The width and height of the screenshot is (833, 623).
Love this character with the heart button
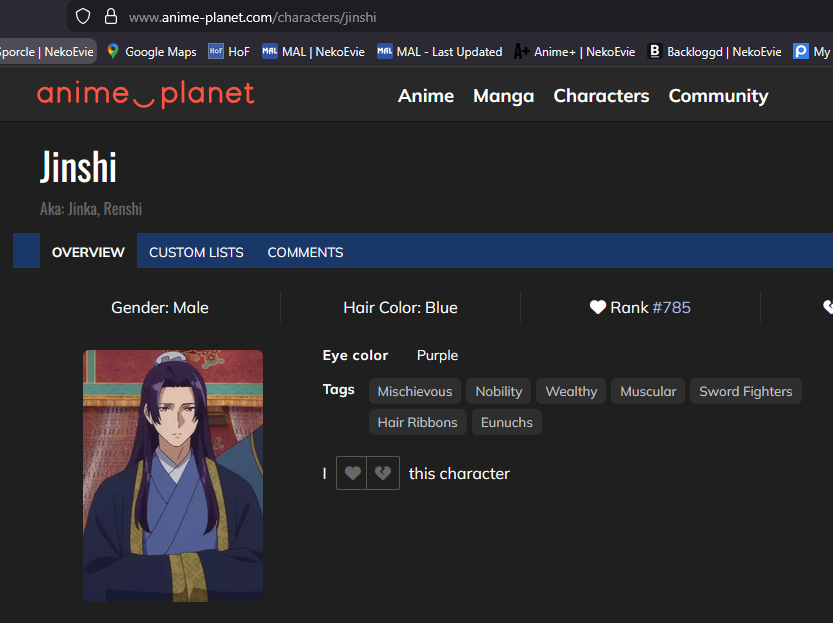[x=352, y=473]
